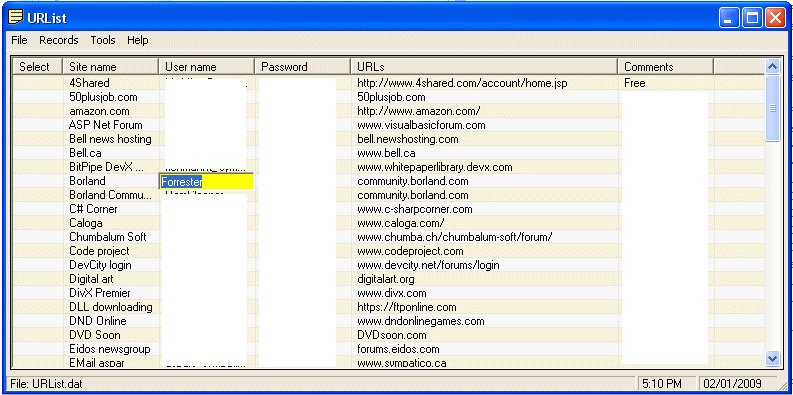The image size is (793, 395).
Task: Click the scrollbar down arrow
Action: [x=772, y=358]
